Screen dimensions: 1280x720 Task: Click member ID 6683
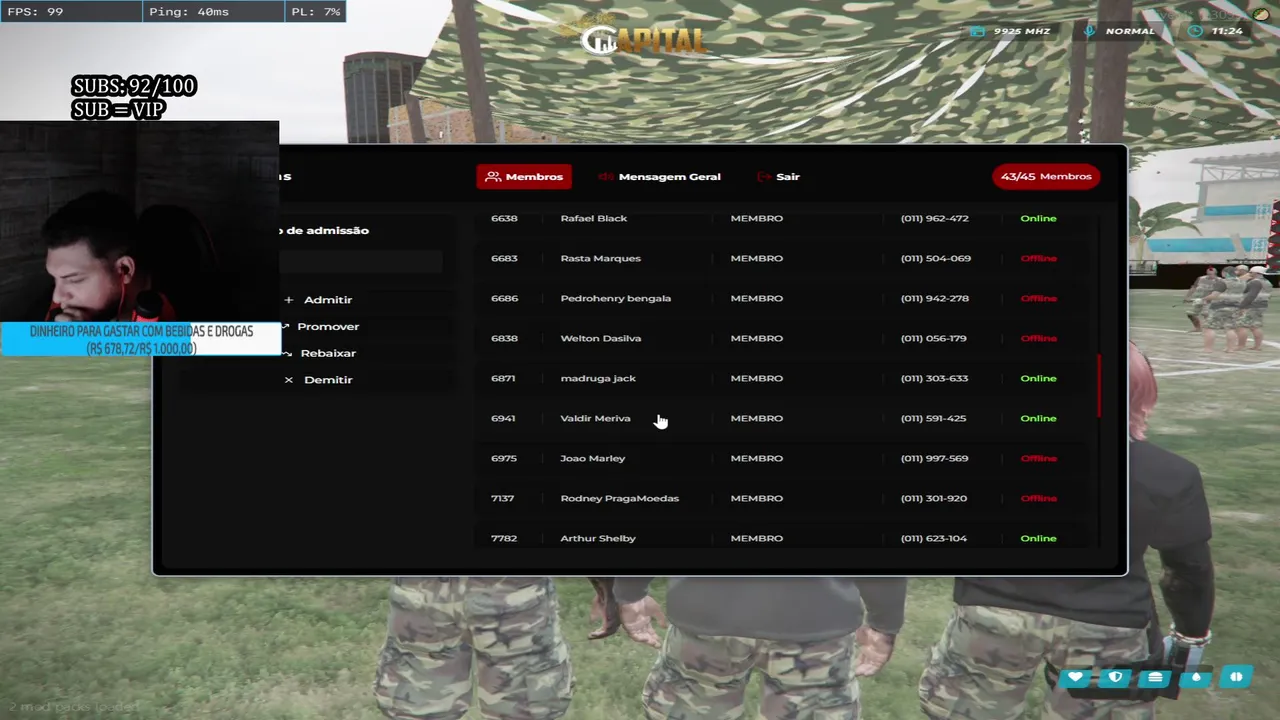tap(504, 258)
